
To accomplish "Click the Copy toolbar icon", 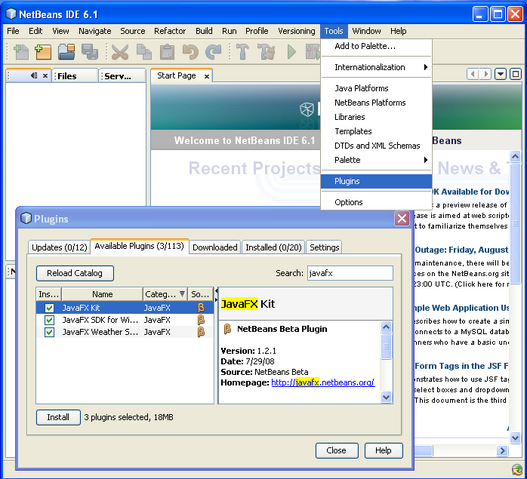I will tap(144, 52).
